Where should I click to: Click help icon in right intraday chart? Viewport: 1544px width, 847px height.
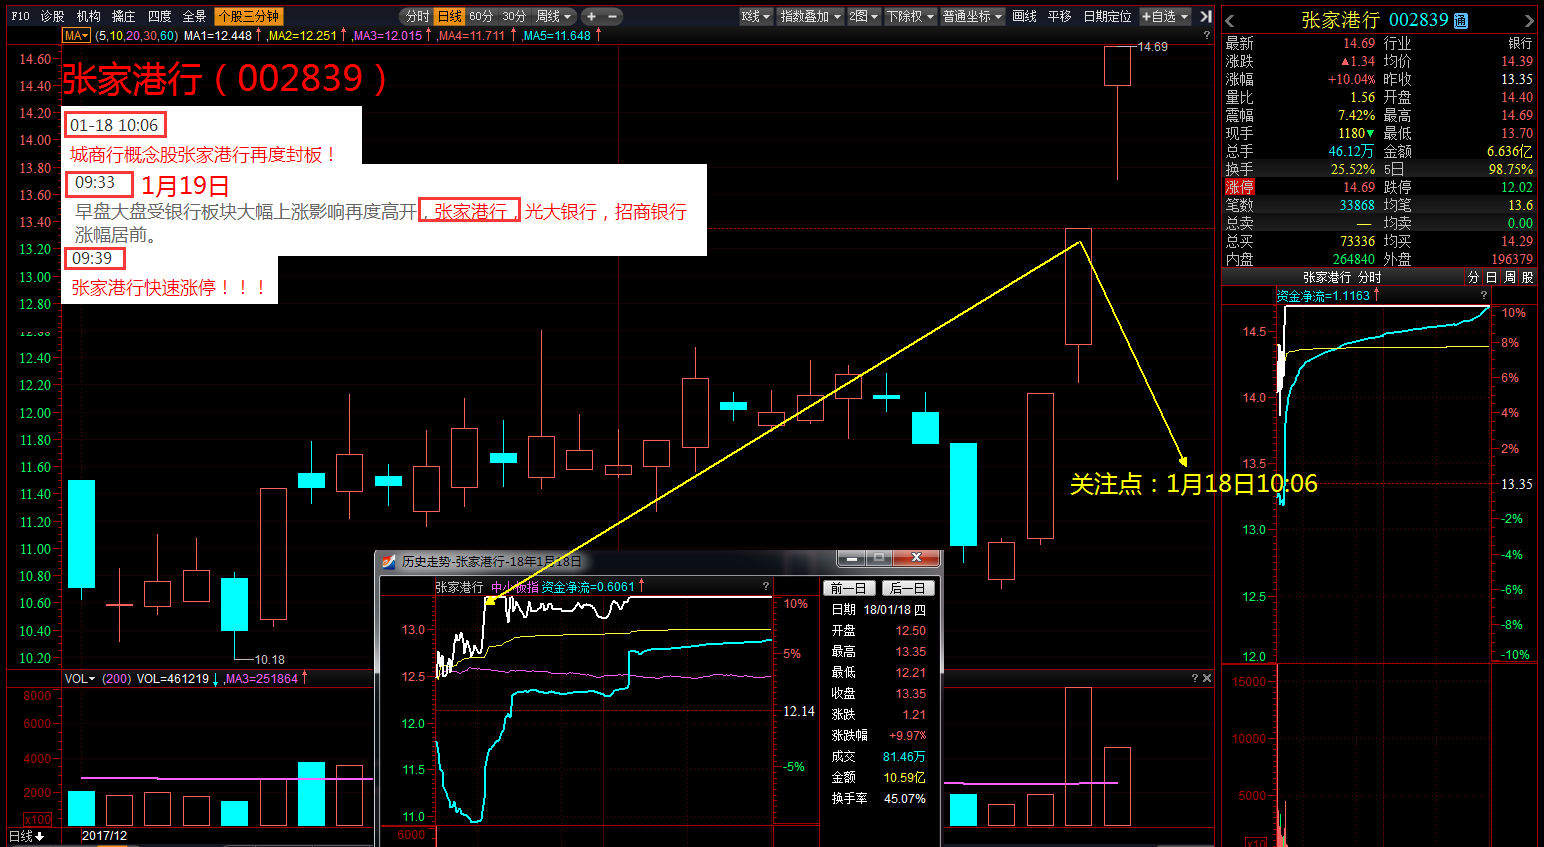(1483, 295)
